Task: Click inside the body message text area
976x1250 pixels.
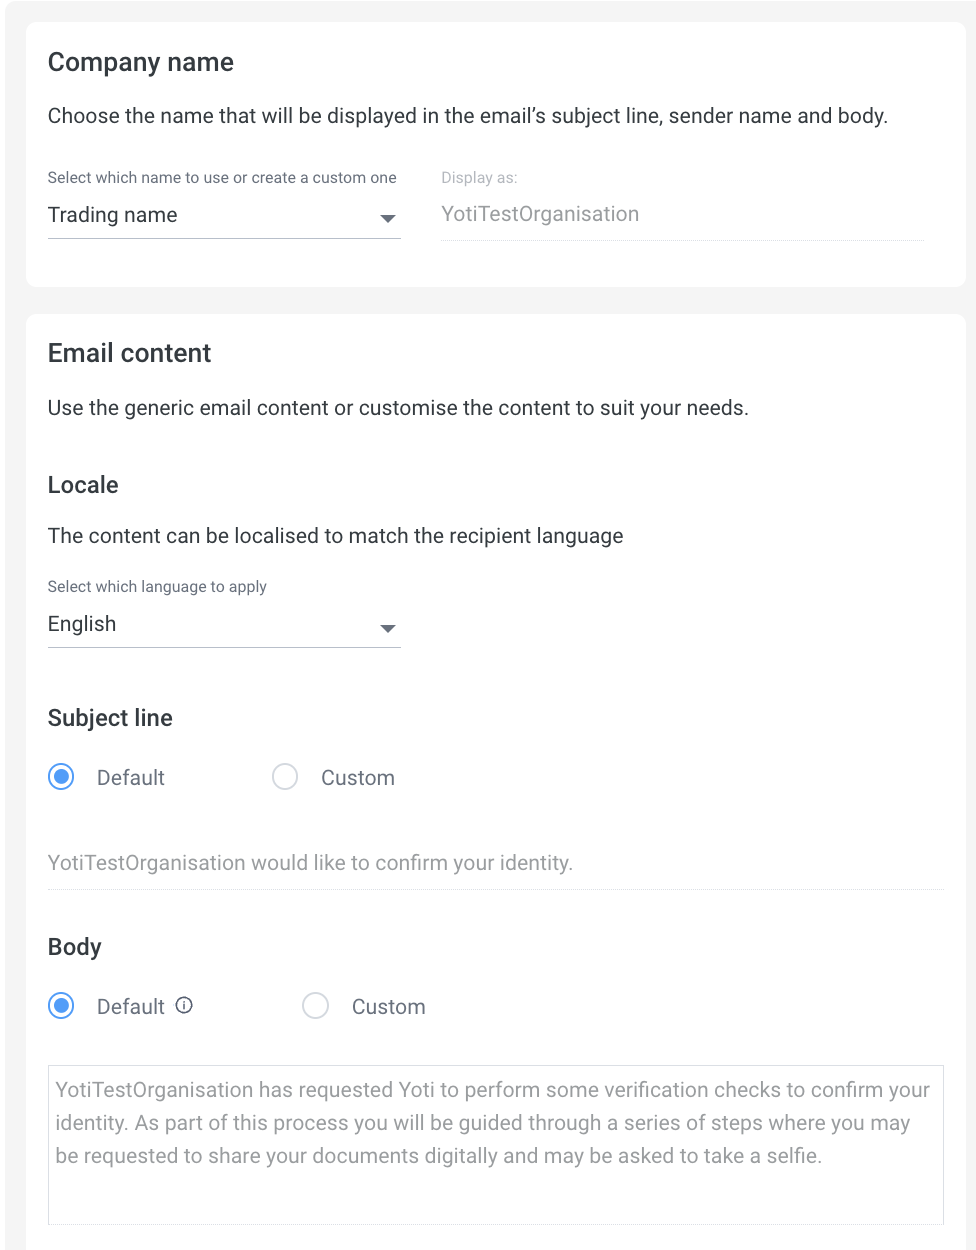Action: coord(495,1143)
